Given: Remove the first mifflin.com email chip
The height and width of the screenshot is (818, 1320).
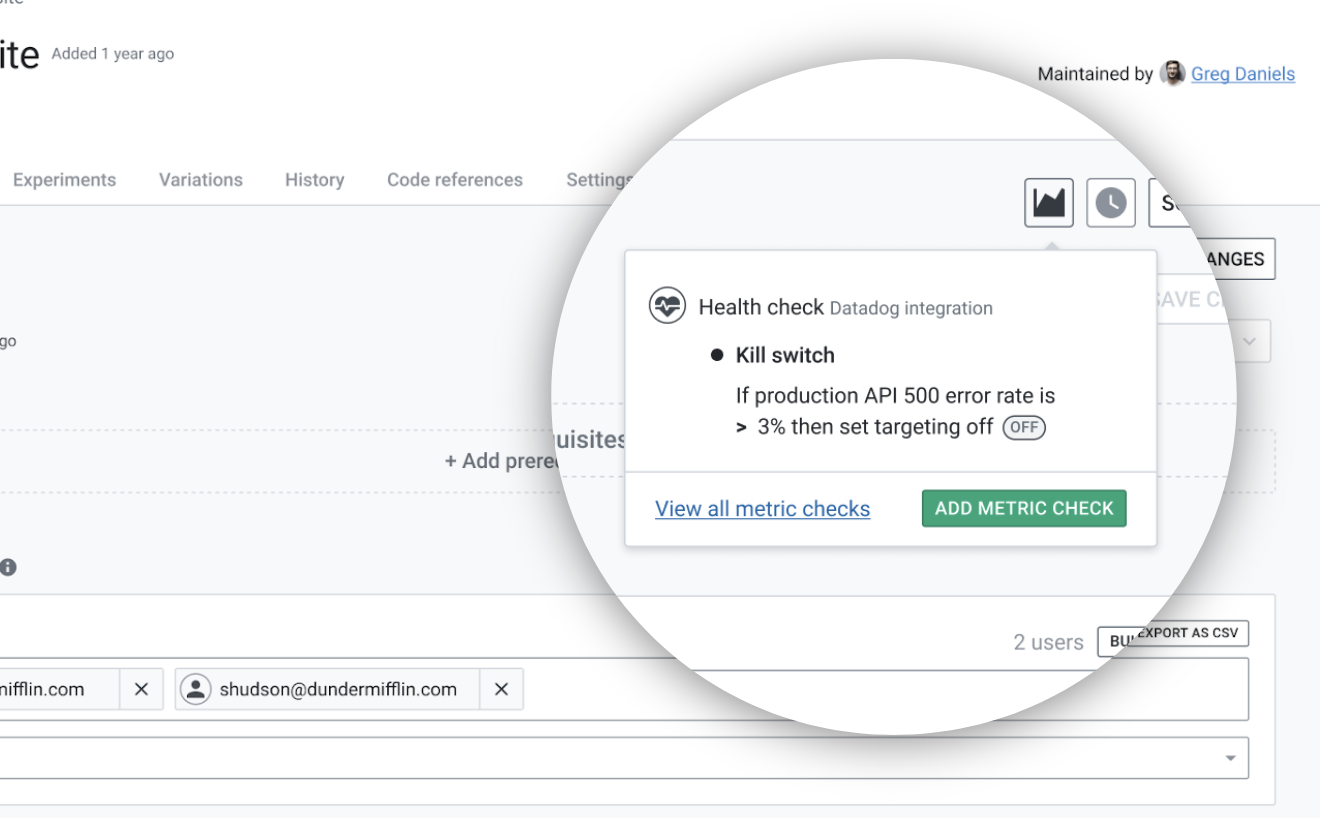Looking at the screenshot, I should click(x=141, y=689).
